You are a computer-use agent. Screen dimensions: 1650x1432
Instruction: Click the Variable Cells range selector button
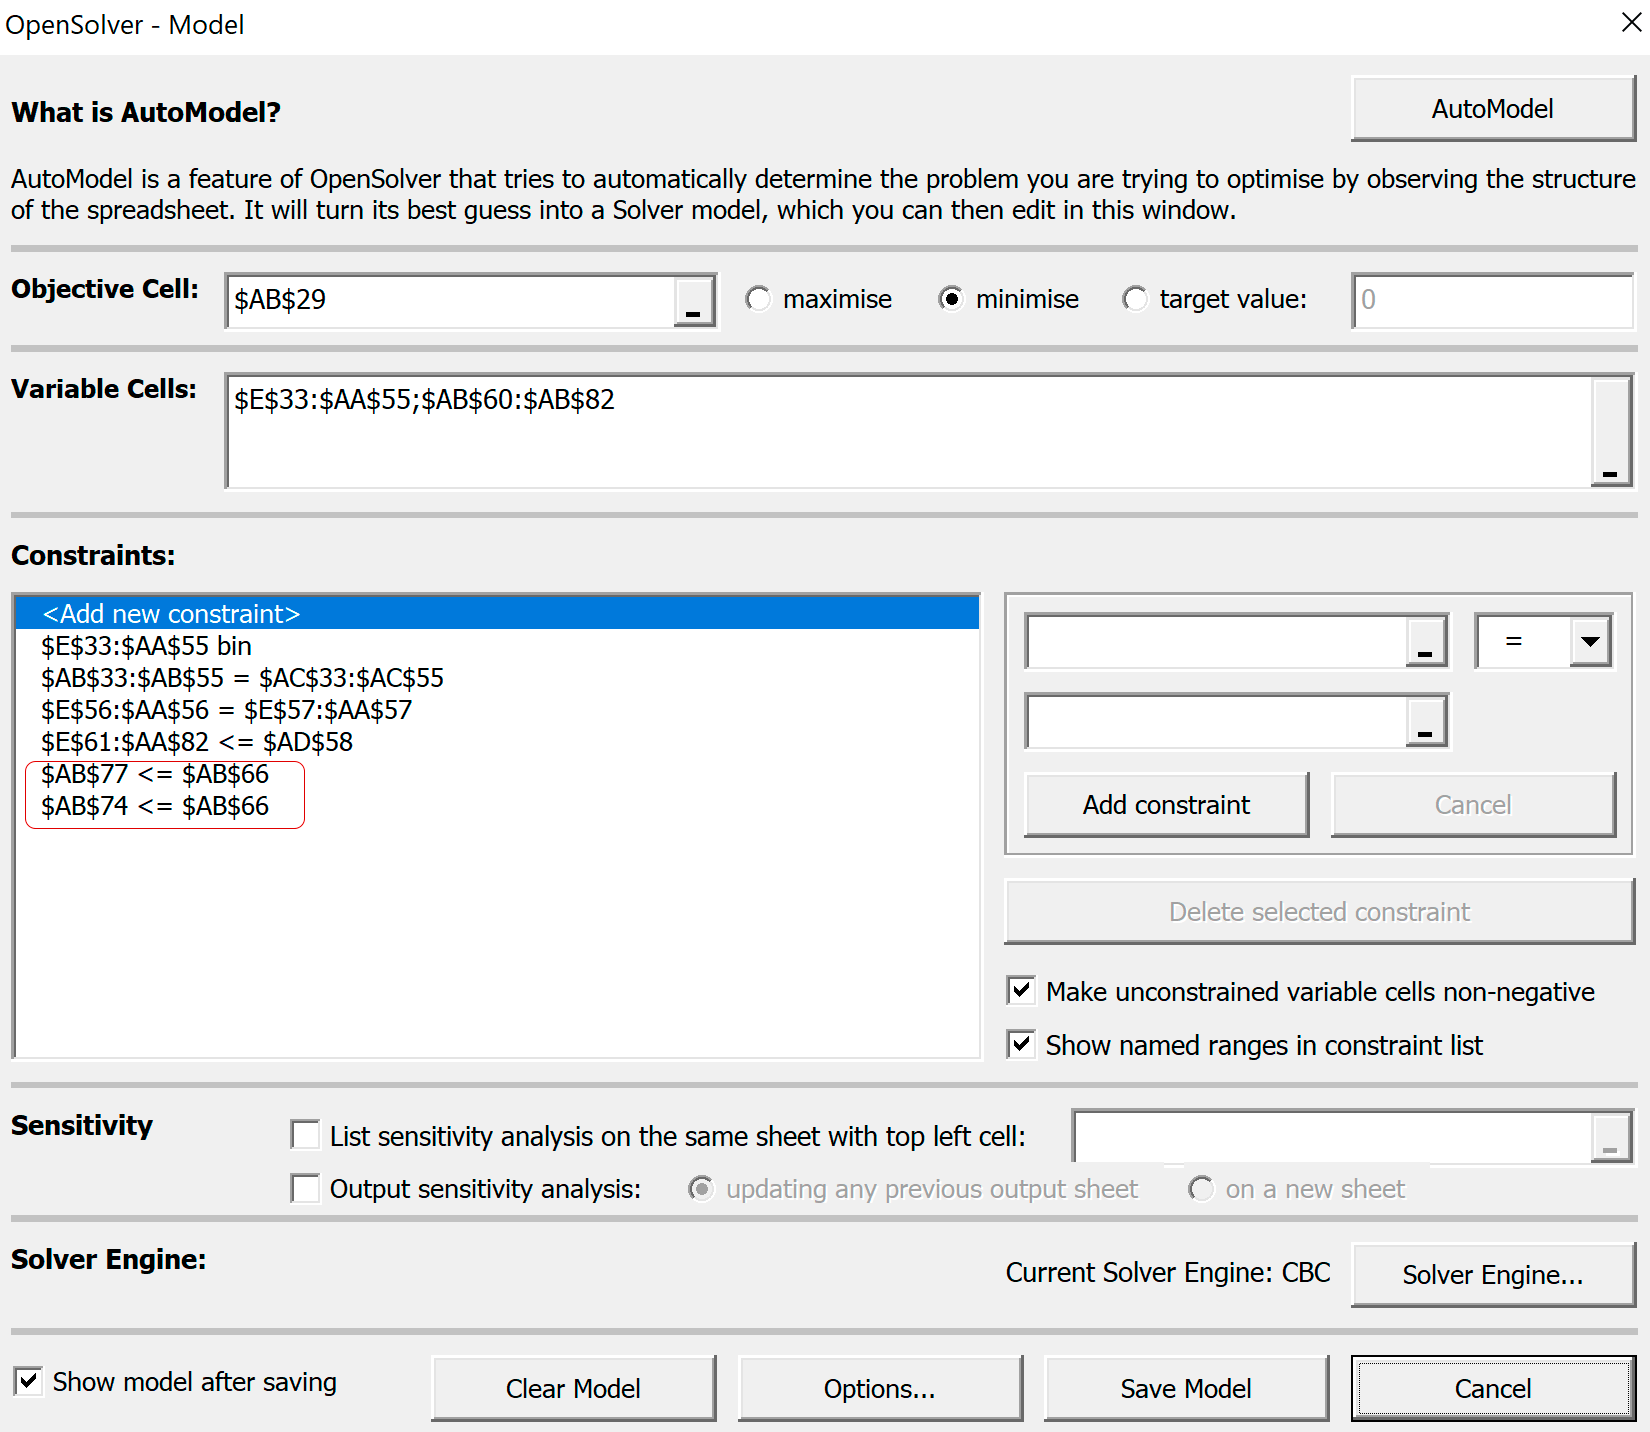click(1610, 432)
